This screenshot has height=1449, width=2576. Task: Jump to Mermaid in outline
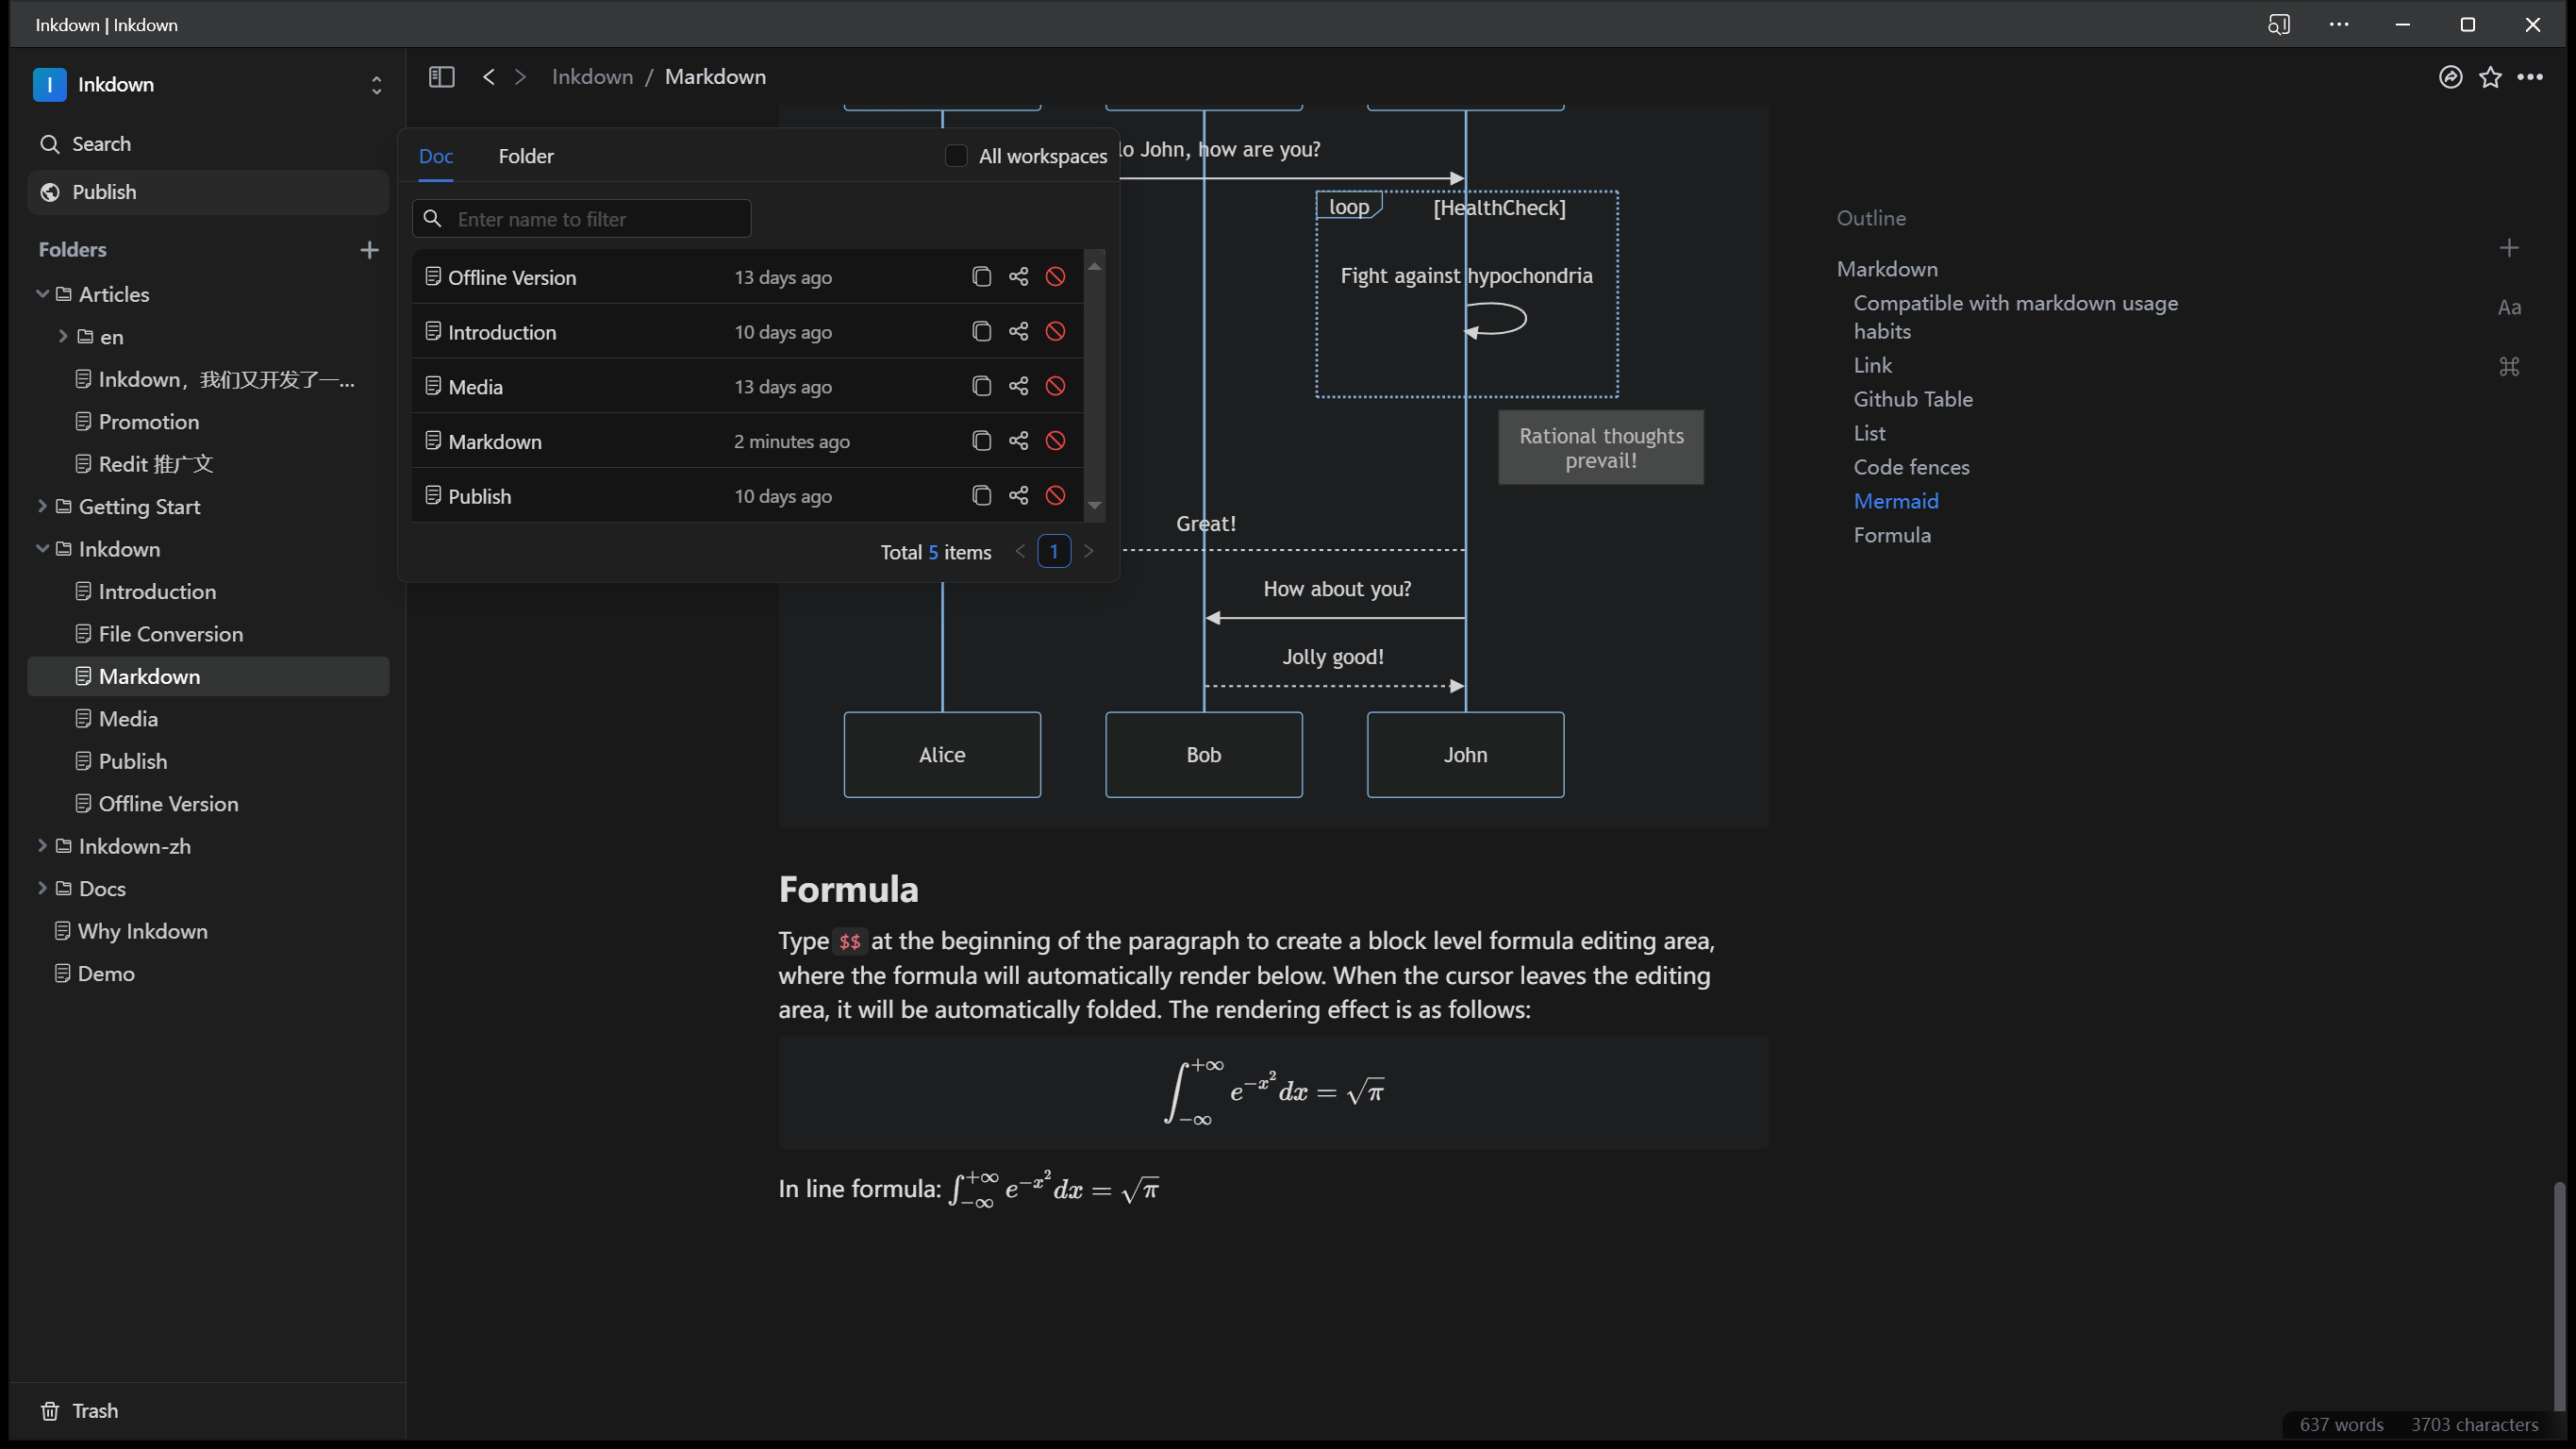click(x=1896, y=501)
